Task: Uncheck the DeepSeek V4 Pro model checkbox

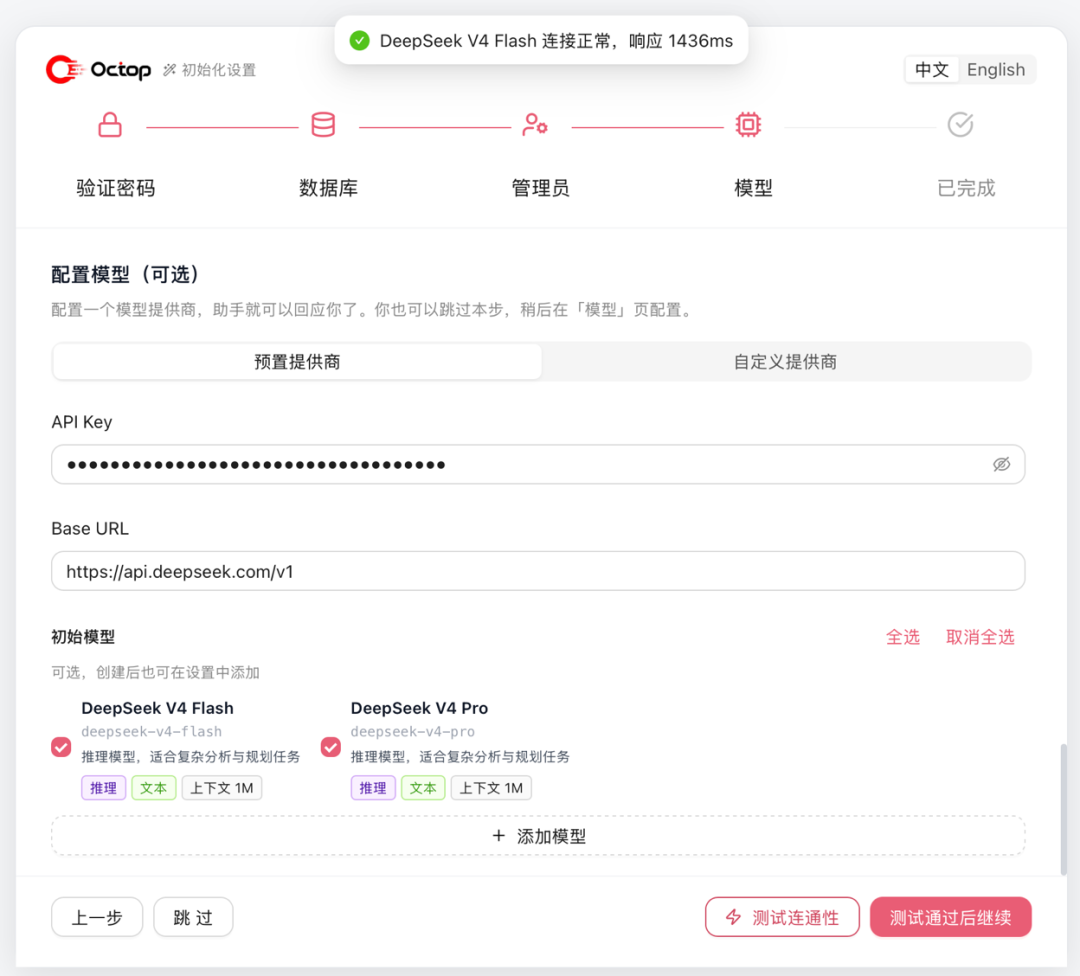Action: [x=331, y=747]
